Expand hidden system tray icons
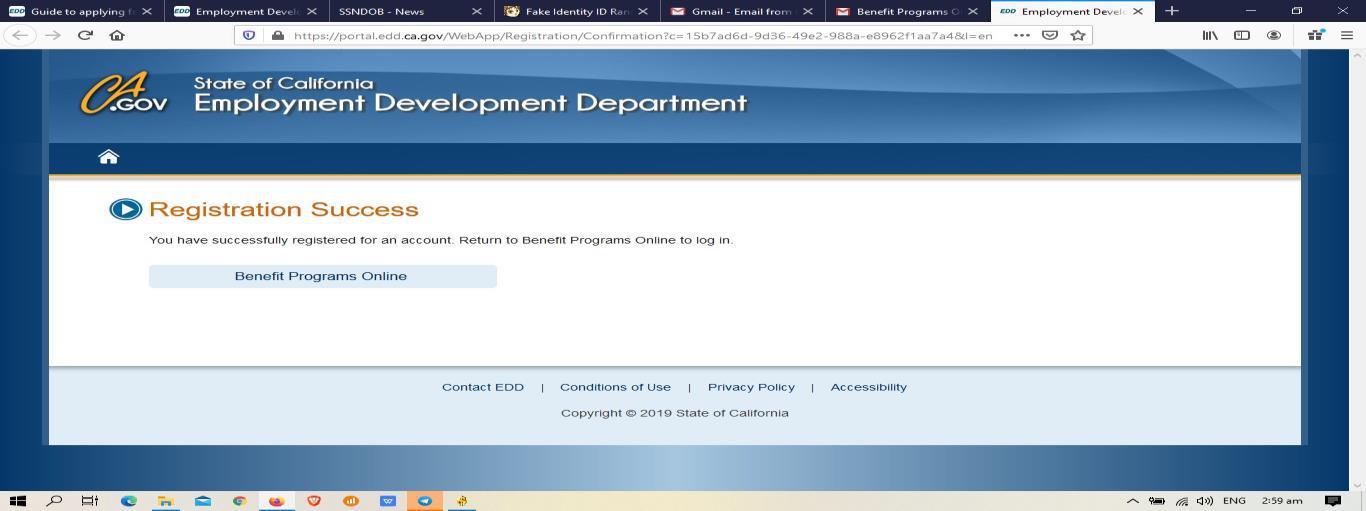The width and height of the screenshot is (1366, 511). pyautogui.click(x=1132, y=501)
